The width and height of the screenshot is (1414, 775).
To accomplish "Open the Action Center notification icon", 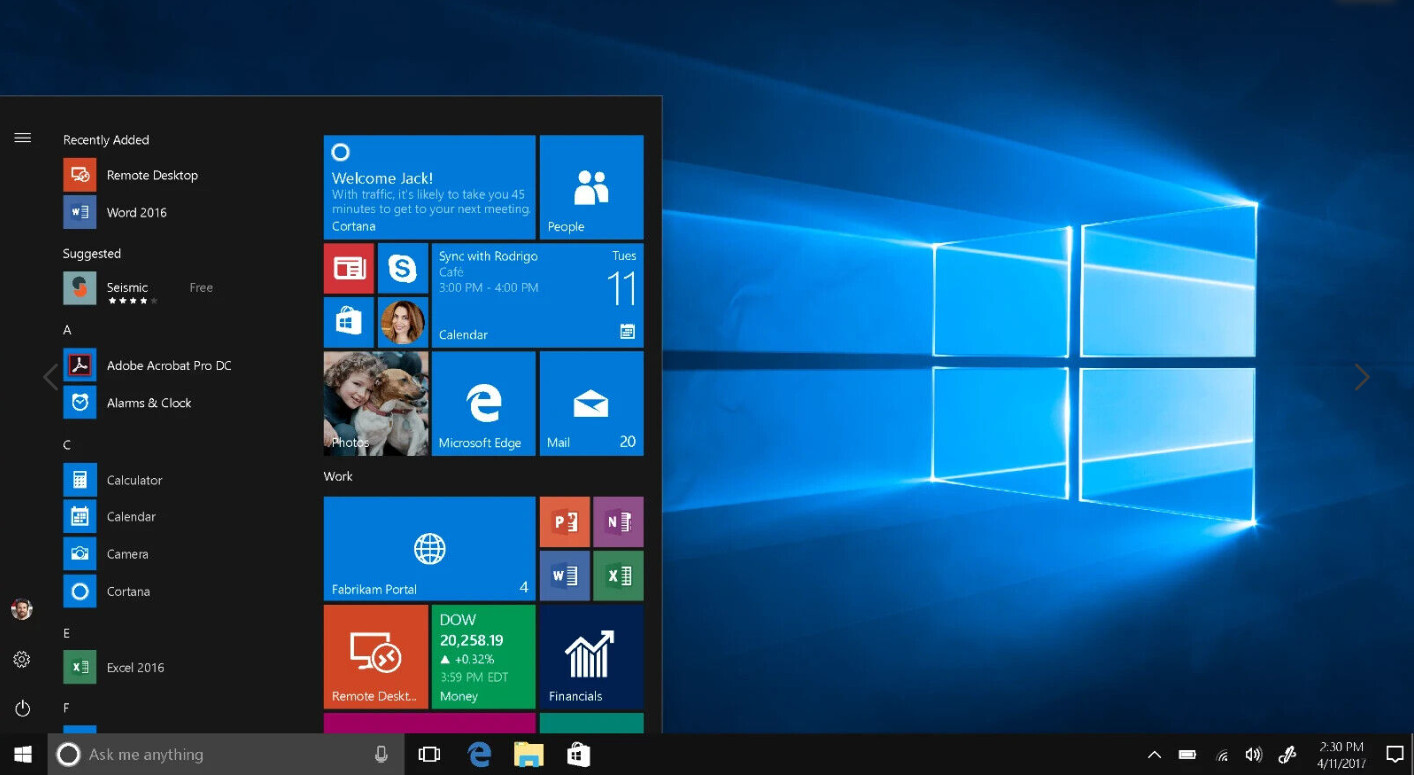I will [1395, 755].
